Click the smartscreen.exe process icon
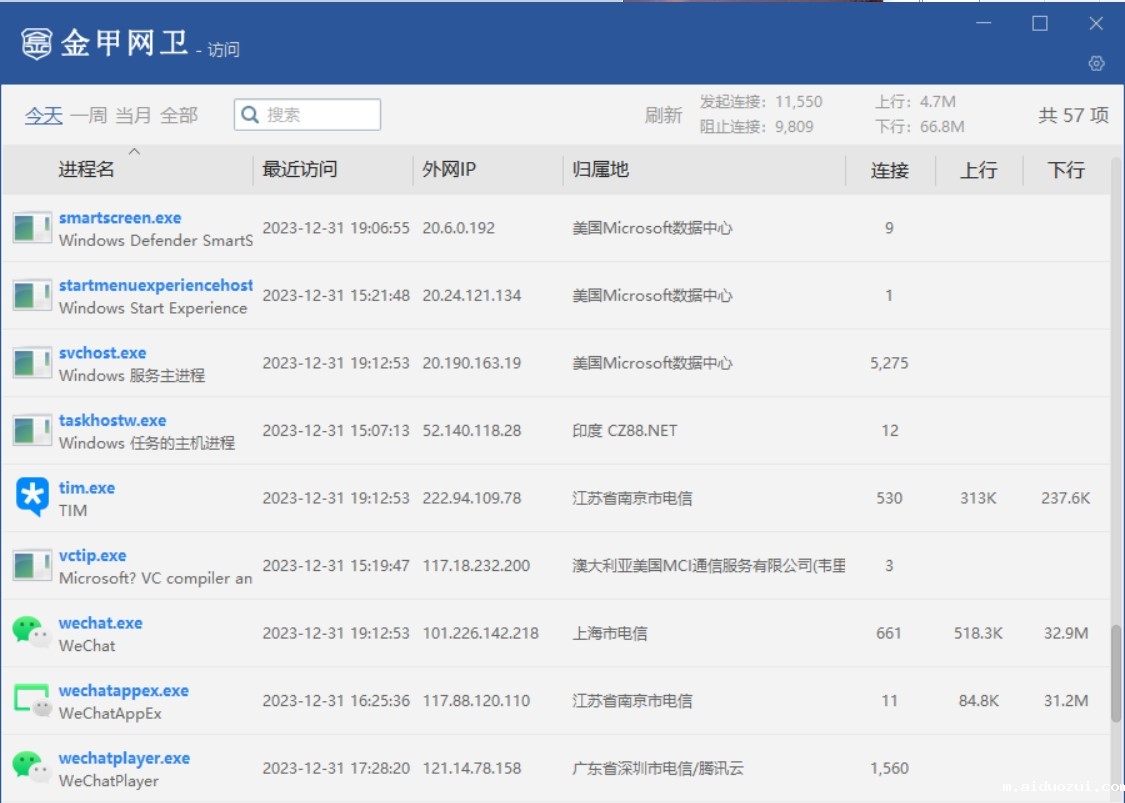The height and width of the screenshot is (803, 1125). [32, 228]
